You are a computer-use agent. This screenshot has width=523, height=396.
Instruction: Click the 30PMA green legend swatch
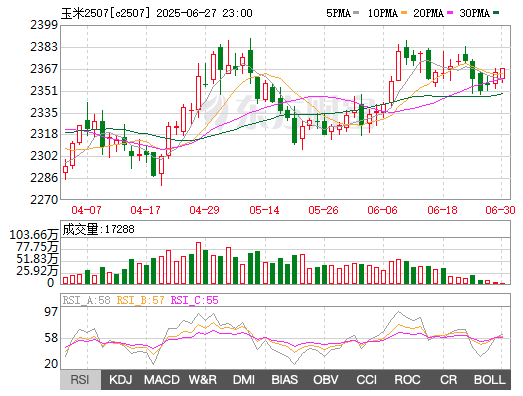pos(496,13)
